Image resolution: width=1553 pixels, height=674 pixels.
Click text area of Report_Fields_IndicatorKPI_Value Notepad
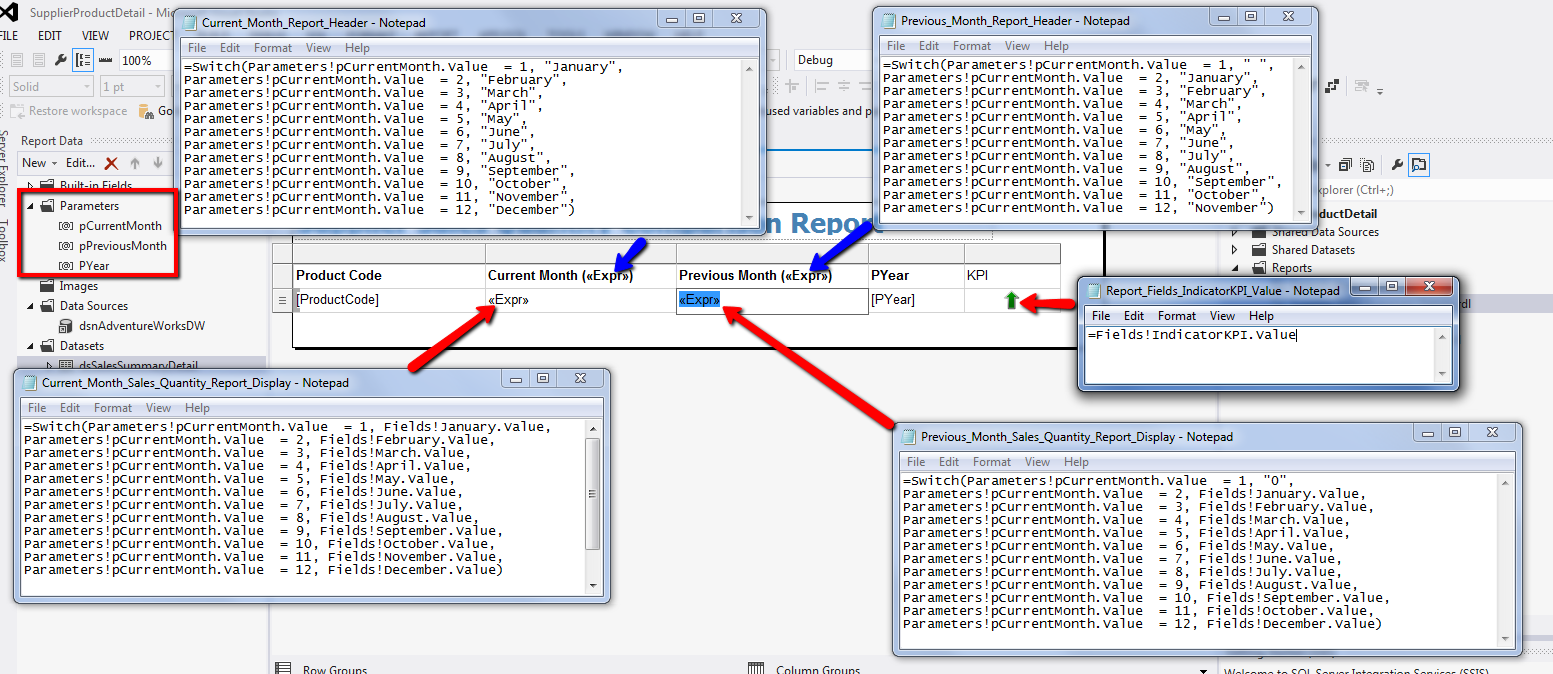coord(1261,354)
